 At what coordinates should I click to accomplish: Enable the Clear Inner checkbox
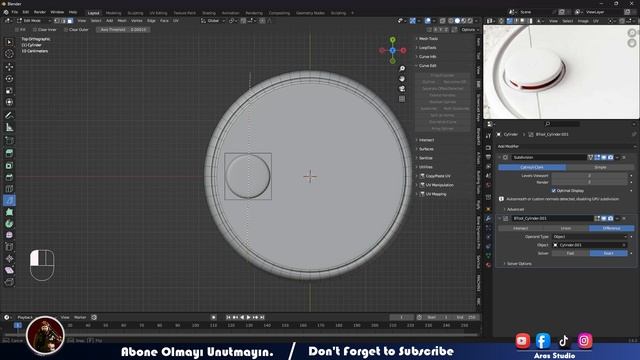point(35,30)
